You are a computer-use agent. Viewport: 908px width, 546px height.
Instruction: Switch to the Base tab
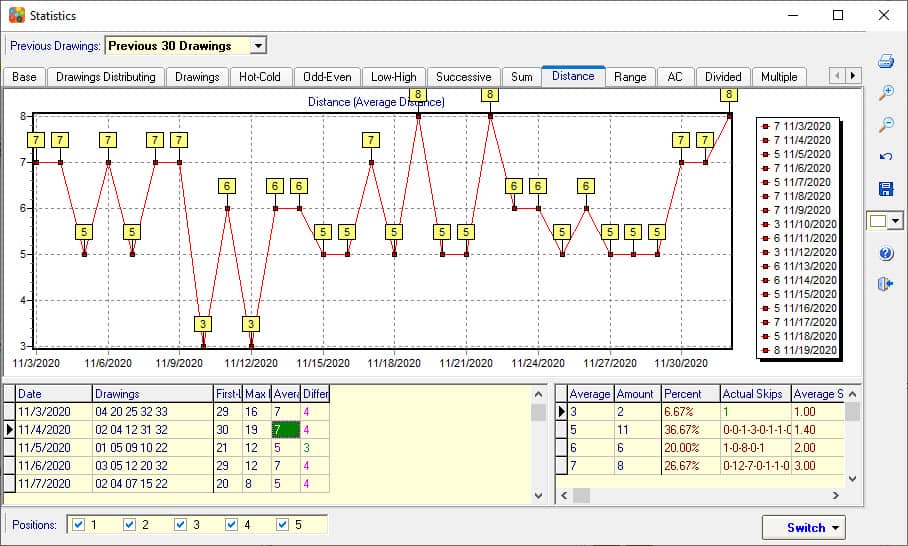(24, 77)
